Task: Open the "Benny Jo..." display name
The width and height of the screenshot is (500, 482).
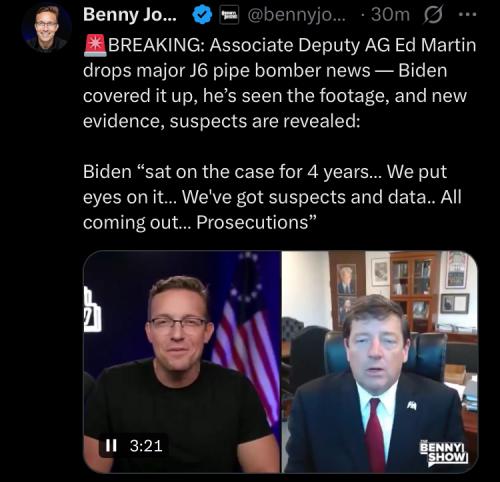Action: pyautogui.click(x=130, y=15)
